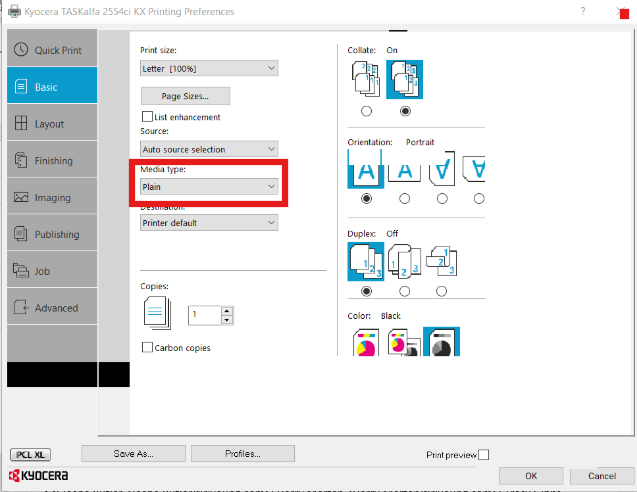Choose the rotated portrait radio button
637x492 pixels.
[442, 198]
